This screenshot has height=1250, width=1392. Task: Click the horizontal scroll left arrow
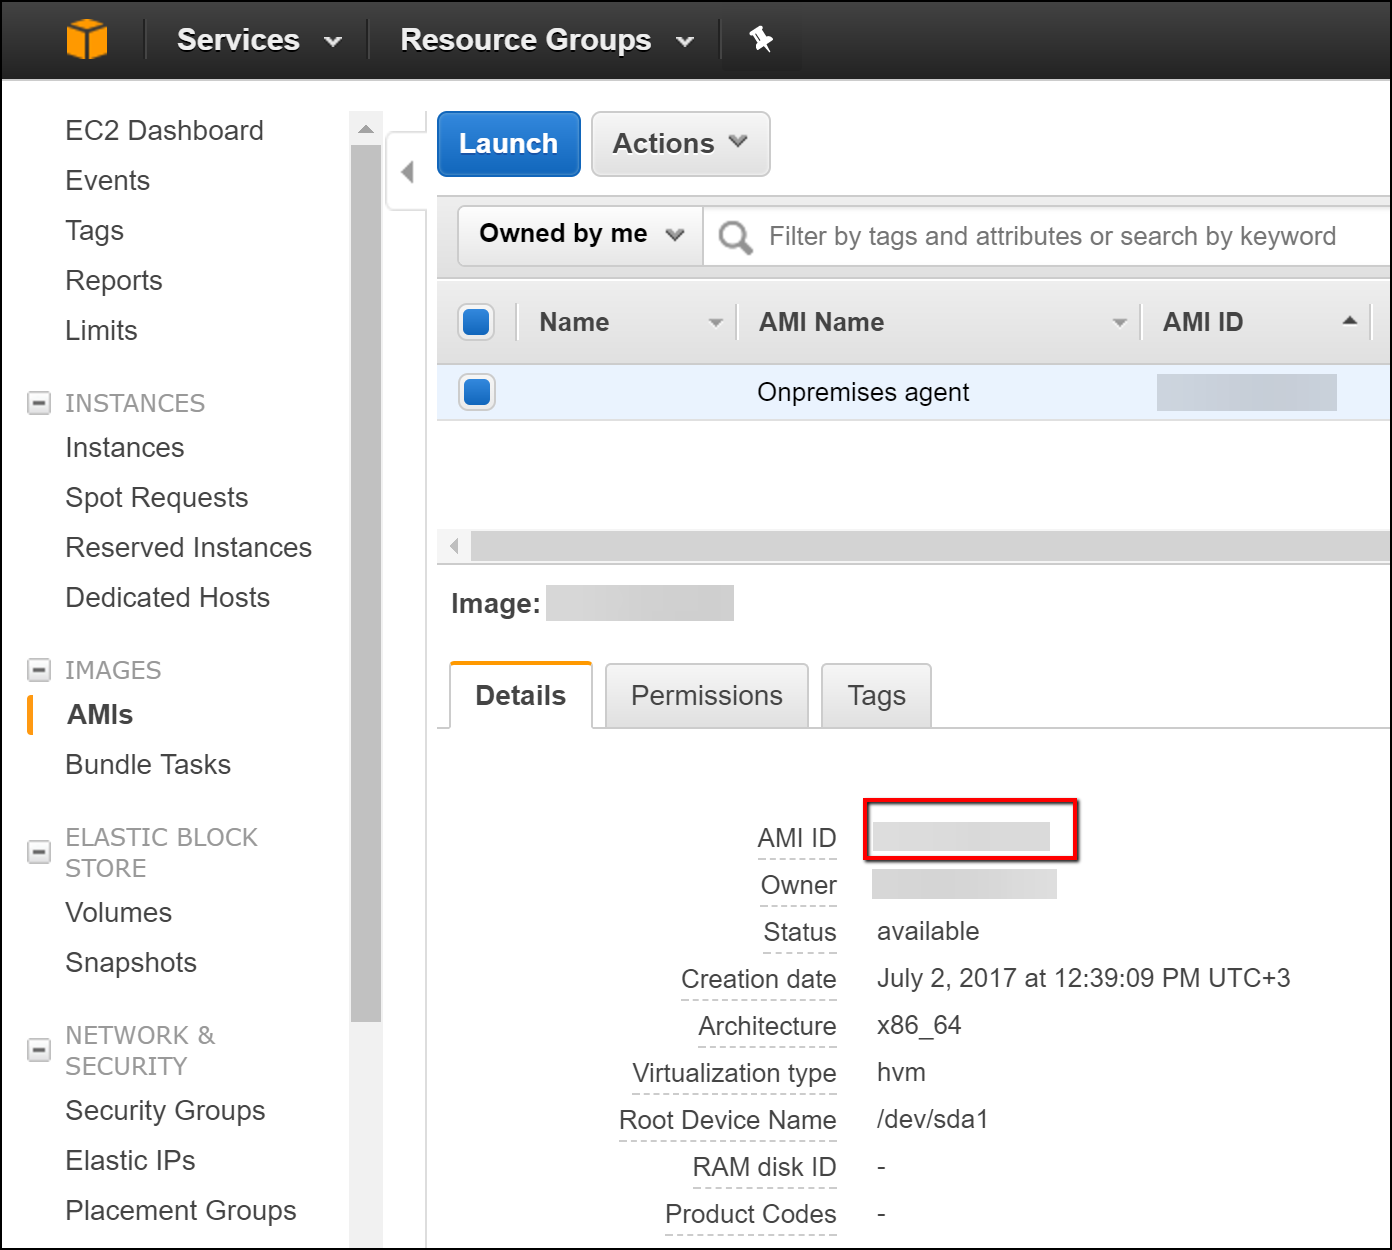pos(455,546)
